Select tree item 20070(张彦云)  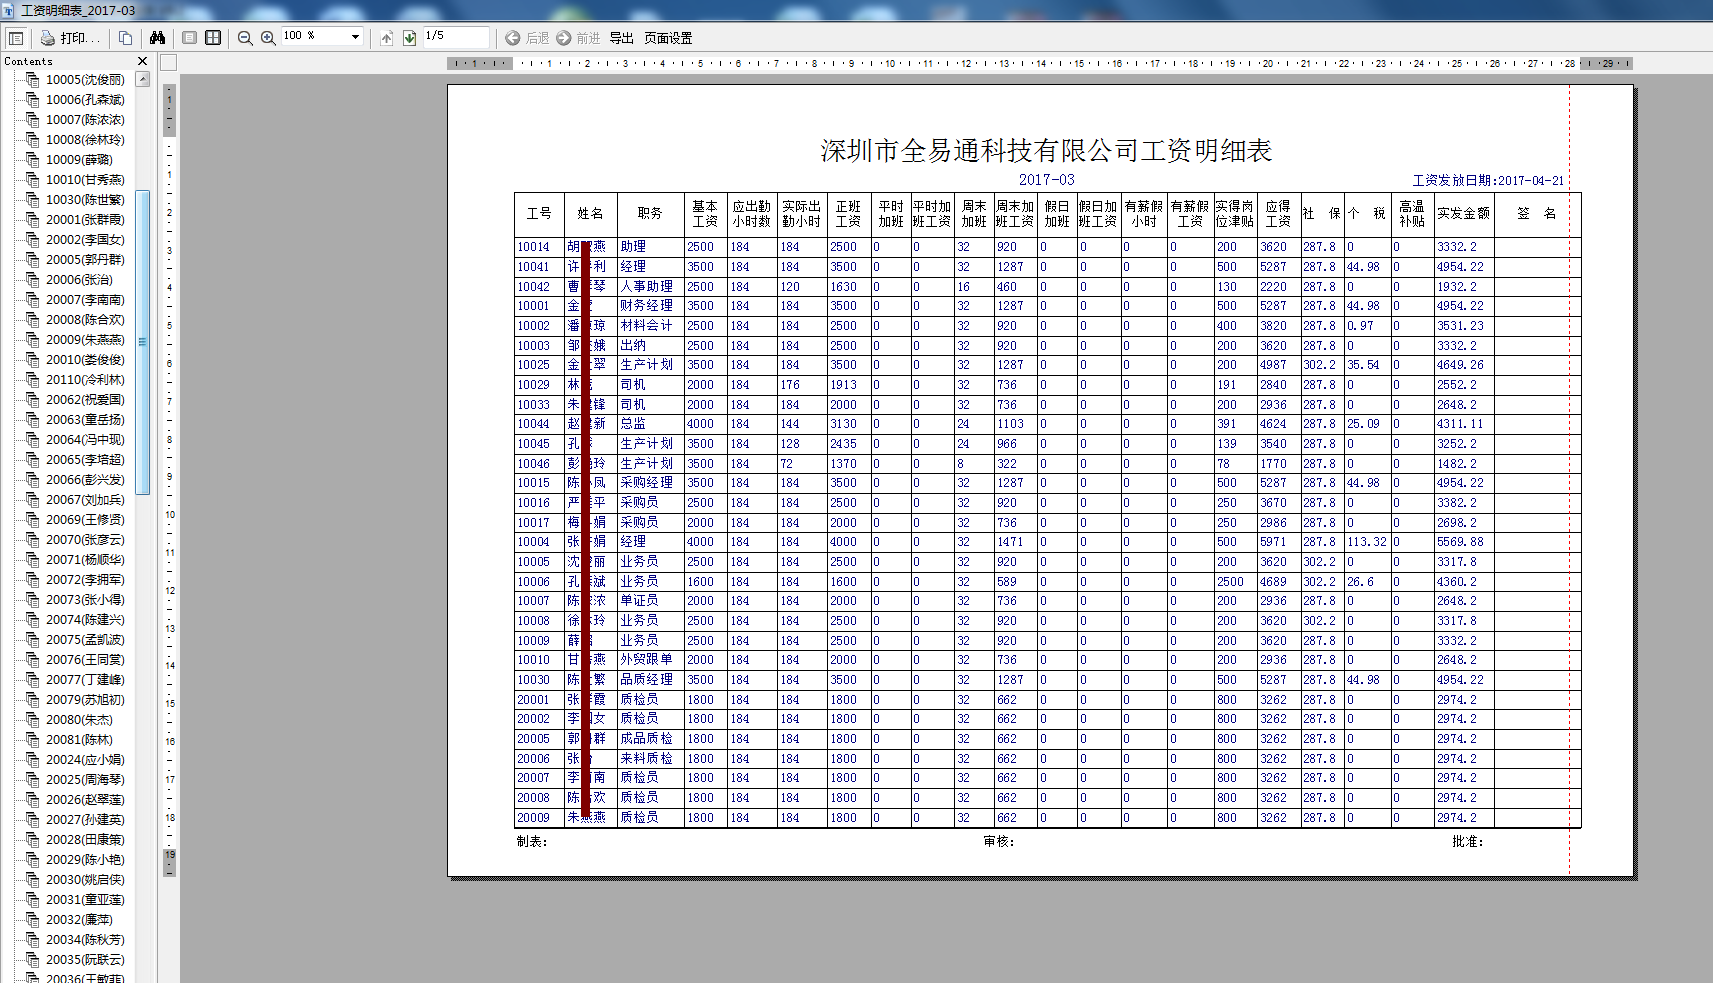[85, 540]
